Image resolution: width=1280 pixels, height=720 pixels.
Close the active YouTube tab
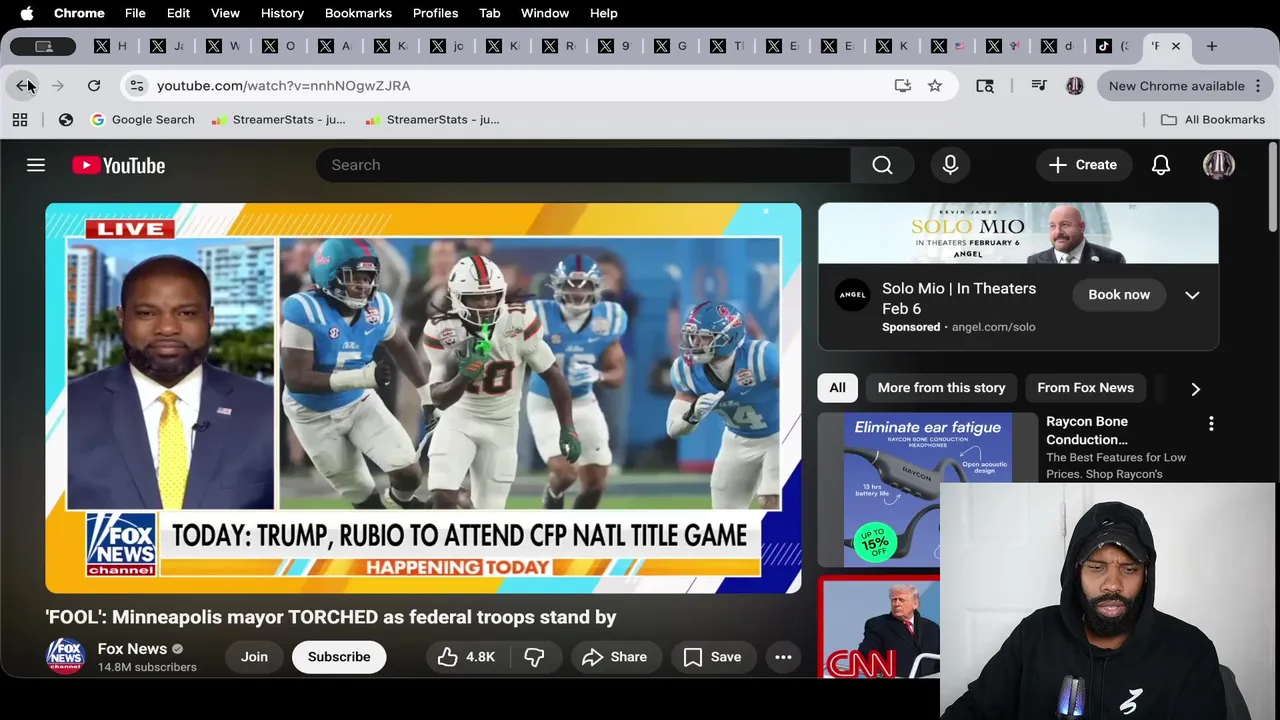[x=1176, y=46]
